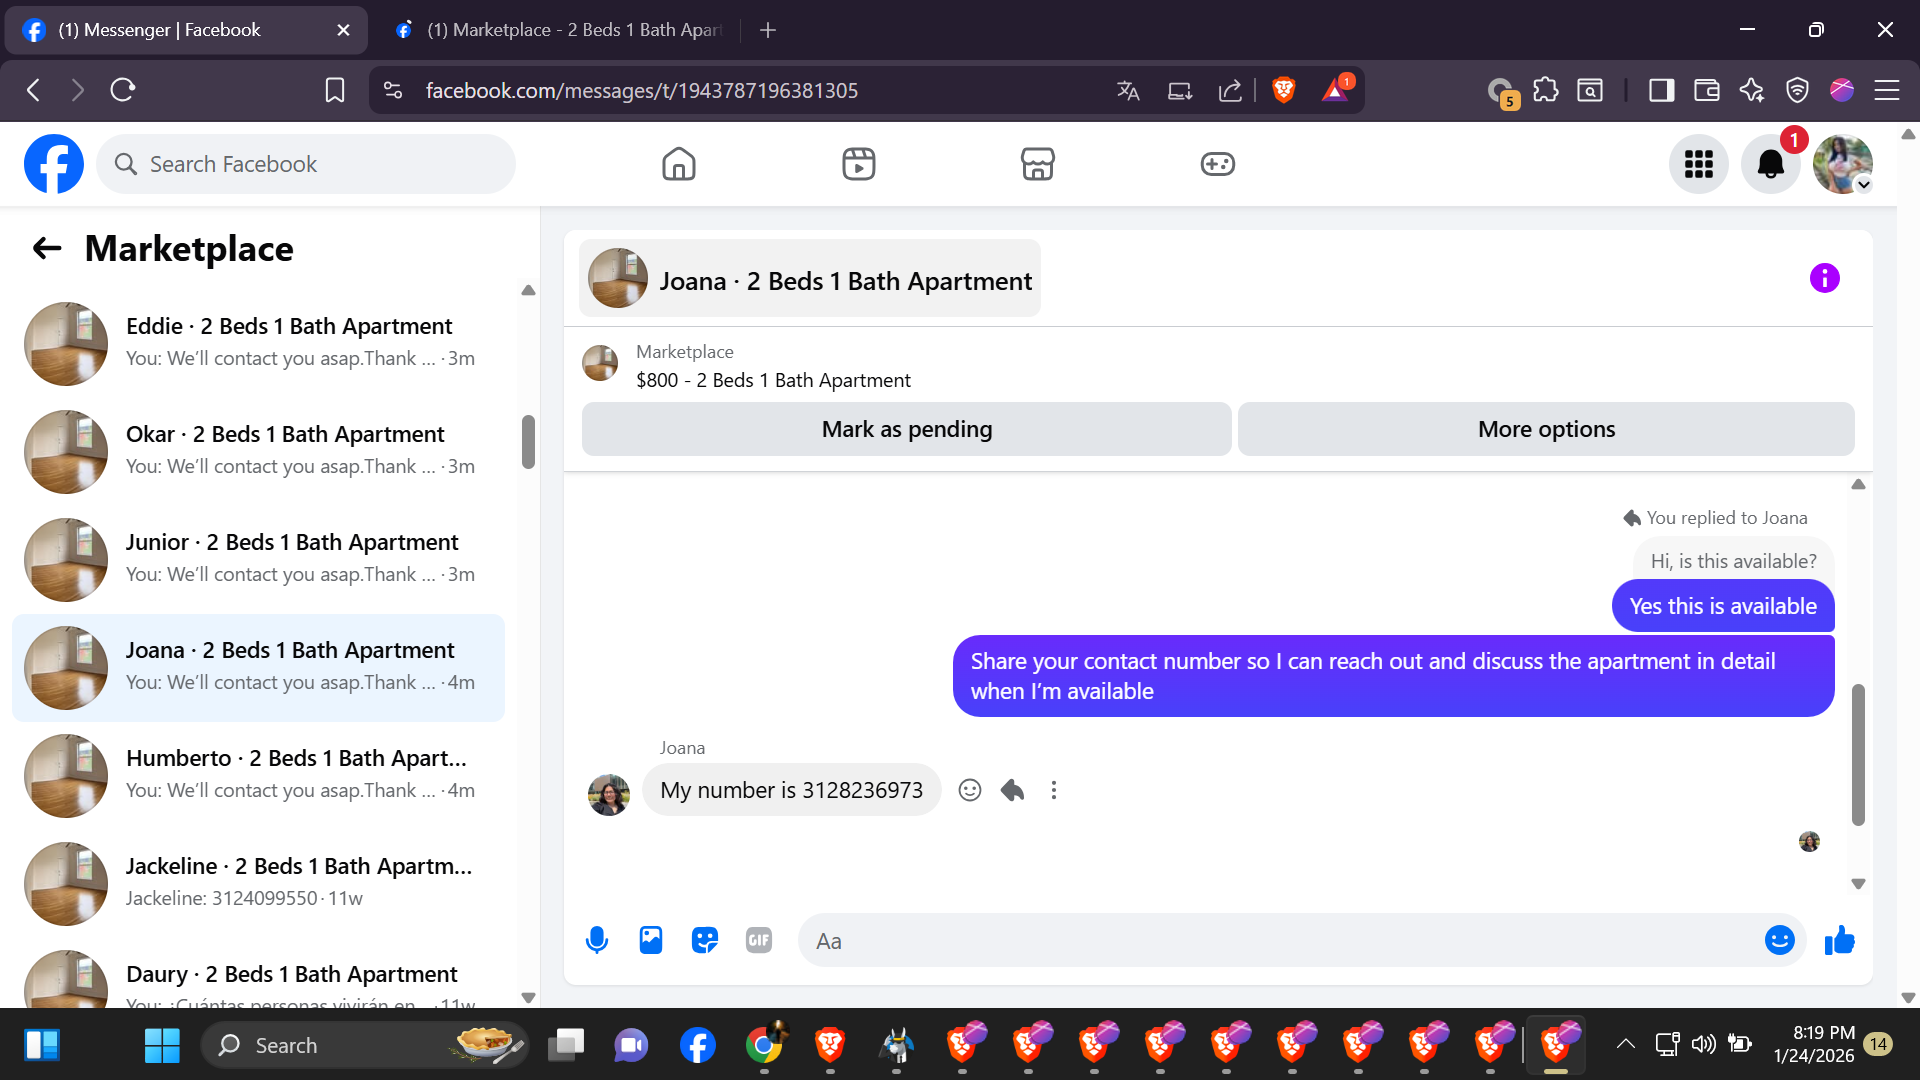Viewport: 1920px width, 1080px height.
Task: Open more options dots on Joana's message
Action: click(1053, 790)
